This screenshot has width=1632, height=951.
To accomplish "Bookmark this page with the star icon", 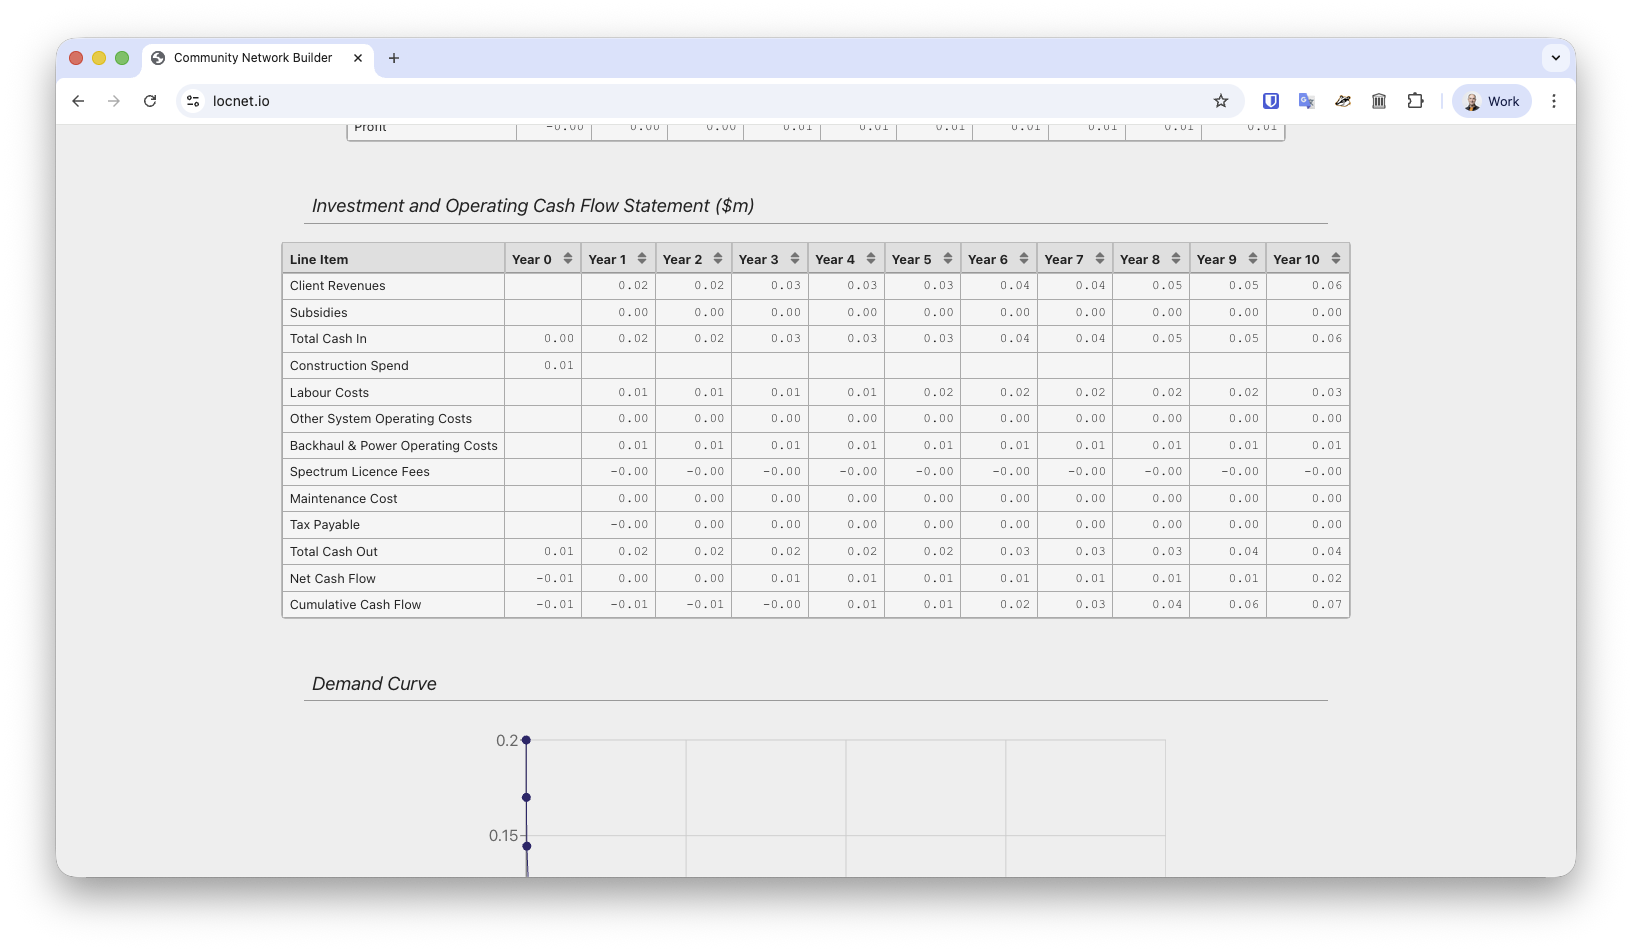I will click(1221, 101).
